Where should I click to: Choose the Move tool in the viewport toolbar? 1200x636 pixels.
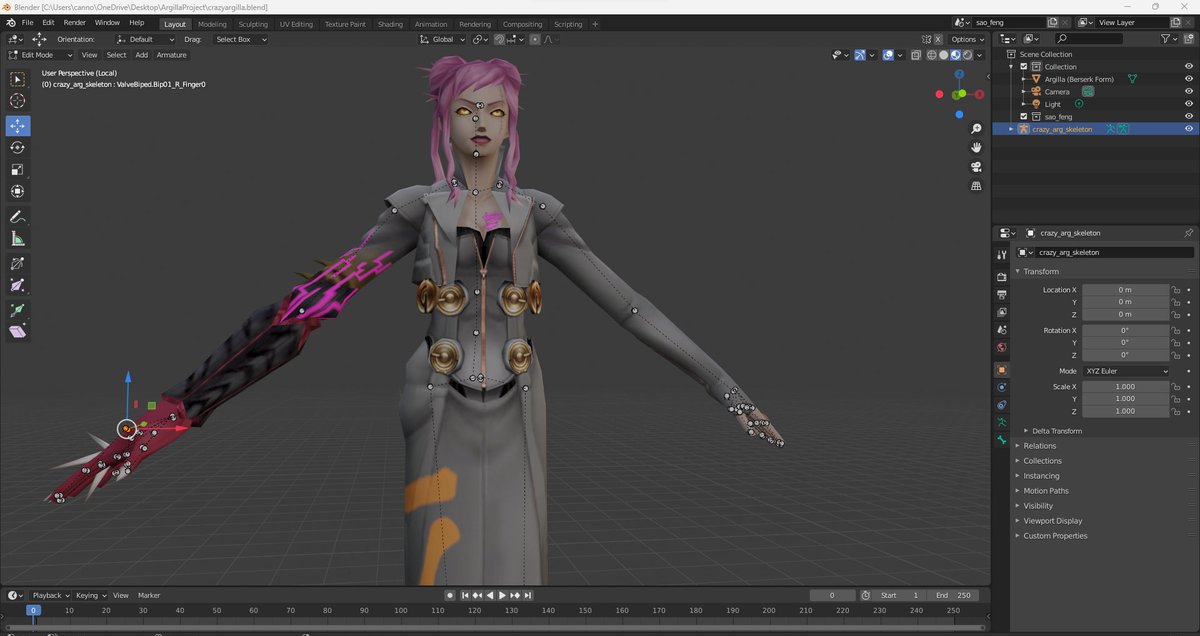point(18,125)
